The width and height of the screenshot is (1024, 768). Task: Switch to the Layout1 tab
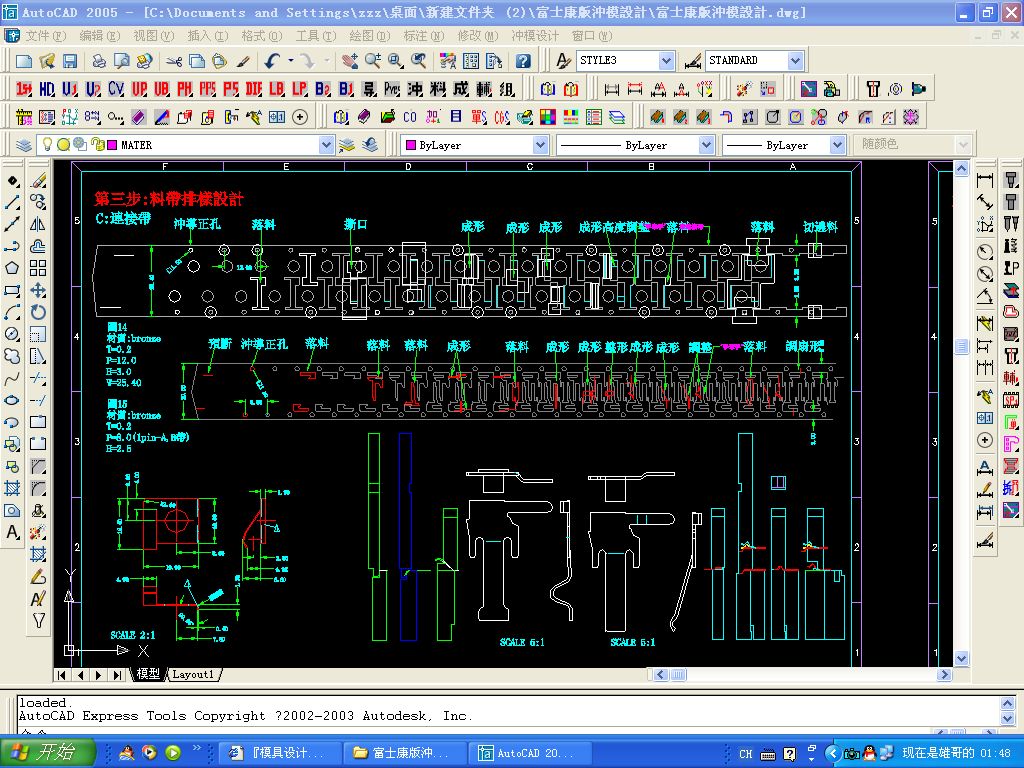point(193,675)
